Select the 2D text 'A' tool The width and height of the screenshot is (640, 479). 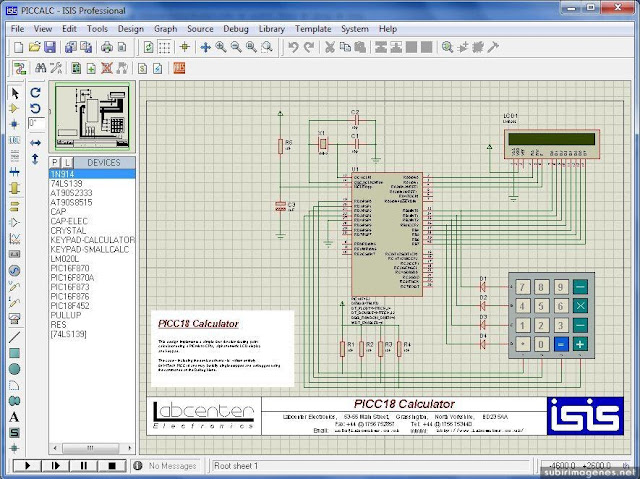click(14, 417)
